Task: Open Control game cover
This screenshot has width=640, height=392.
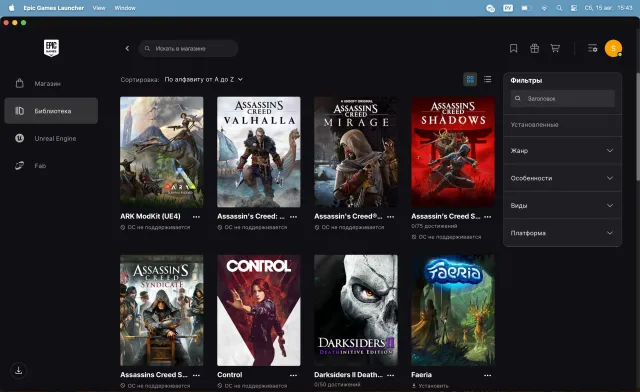Action: point(259,310)
